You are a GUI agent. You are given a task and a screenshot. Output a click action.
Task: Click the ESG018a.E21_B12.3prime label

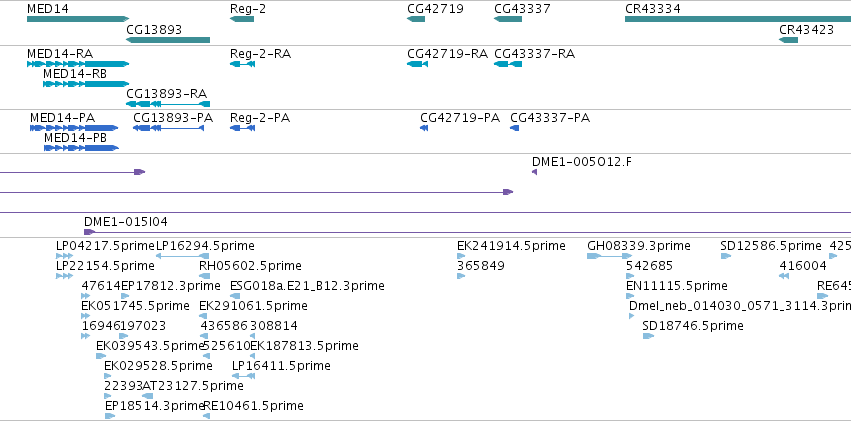[307, 285]
